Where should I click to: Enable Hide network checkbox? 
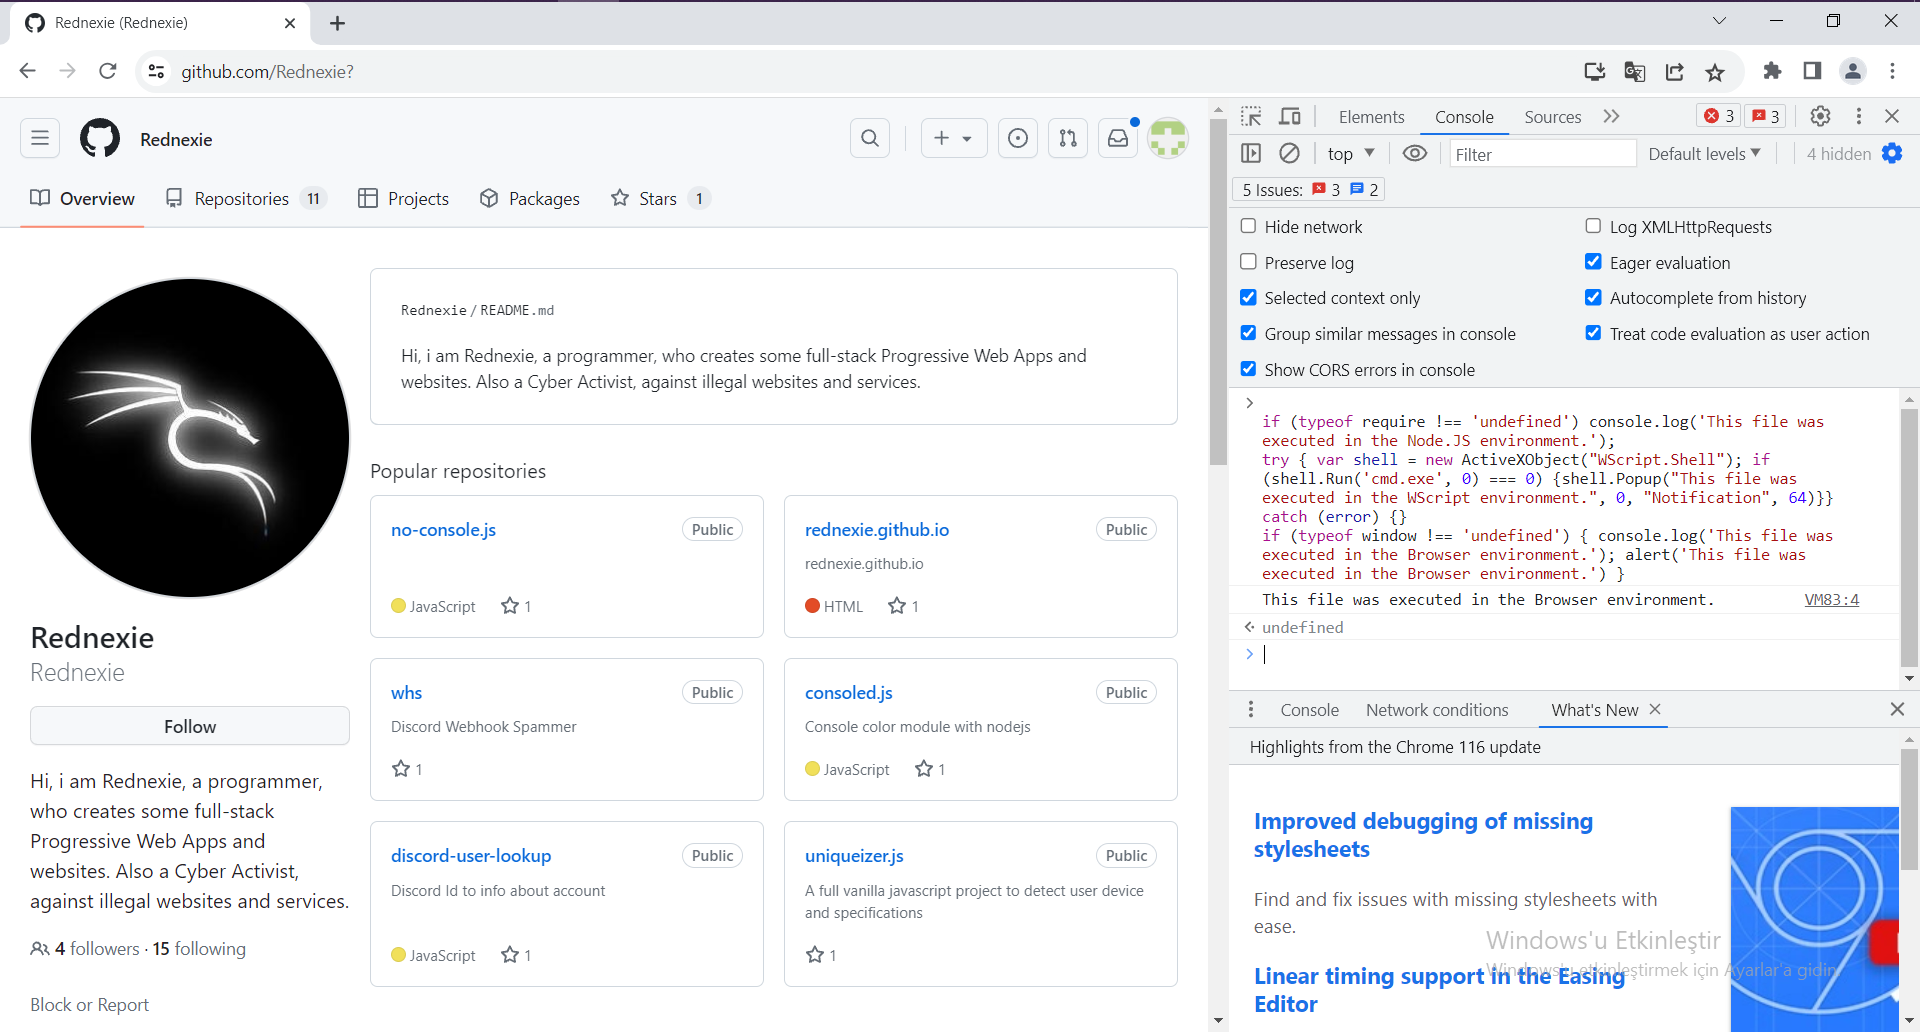click(1248, 226)
